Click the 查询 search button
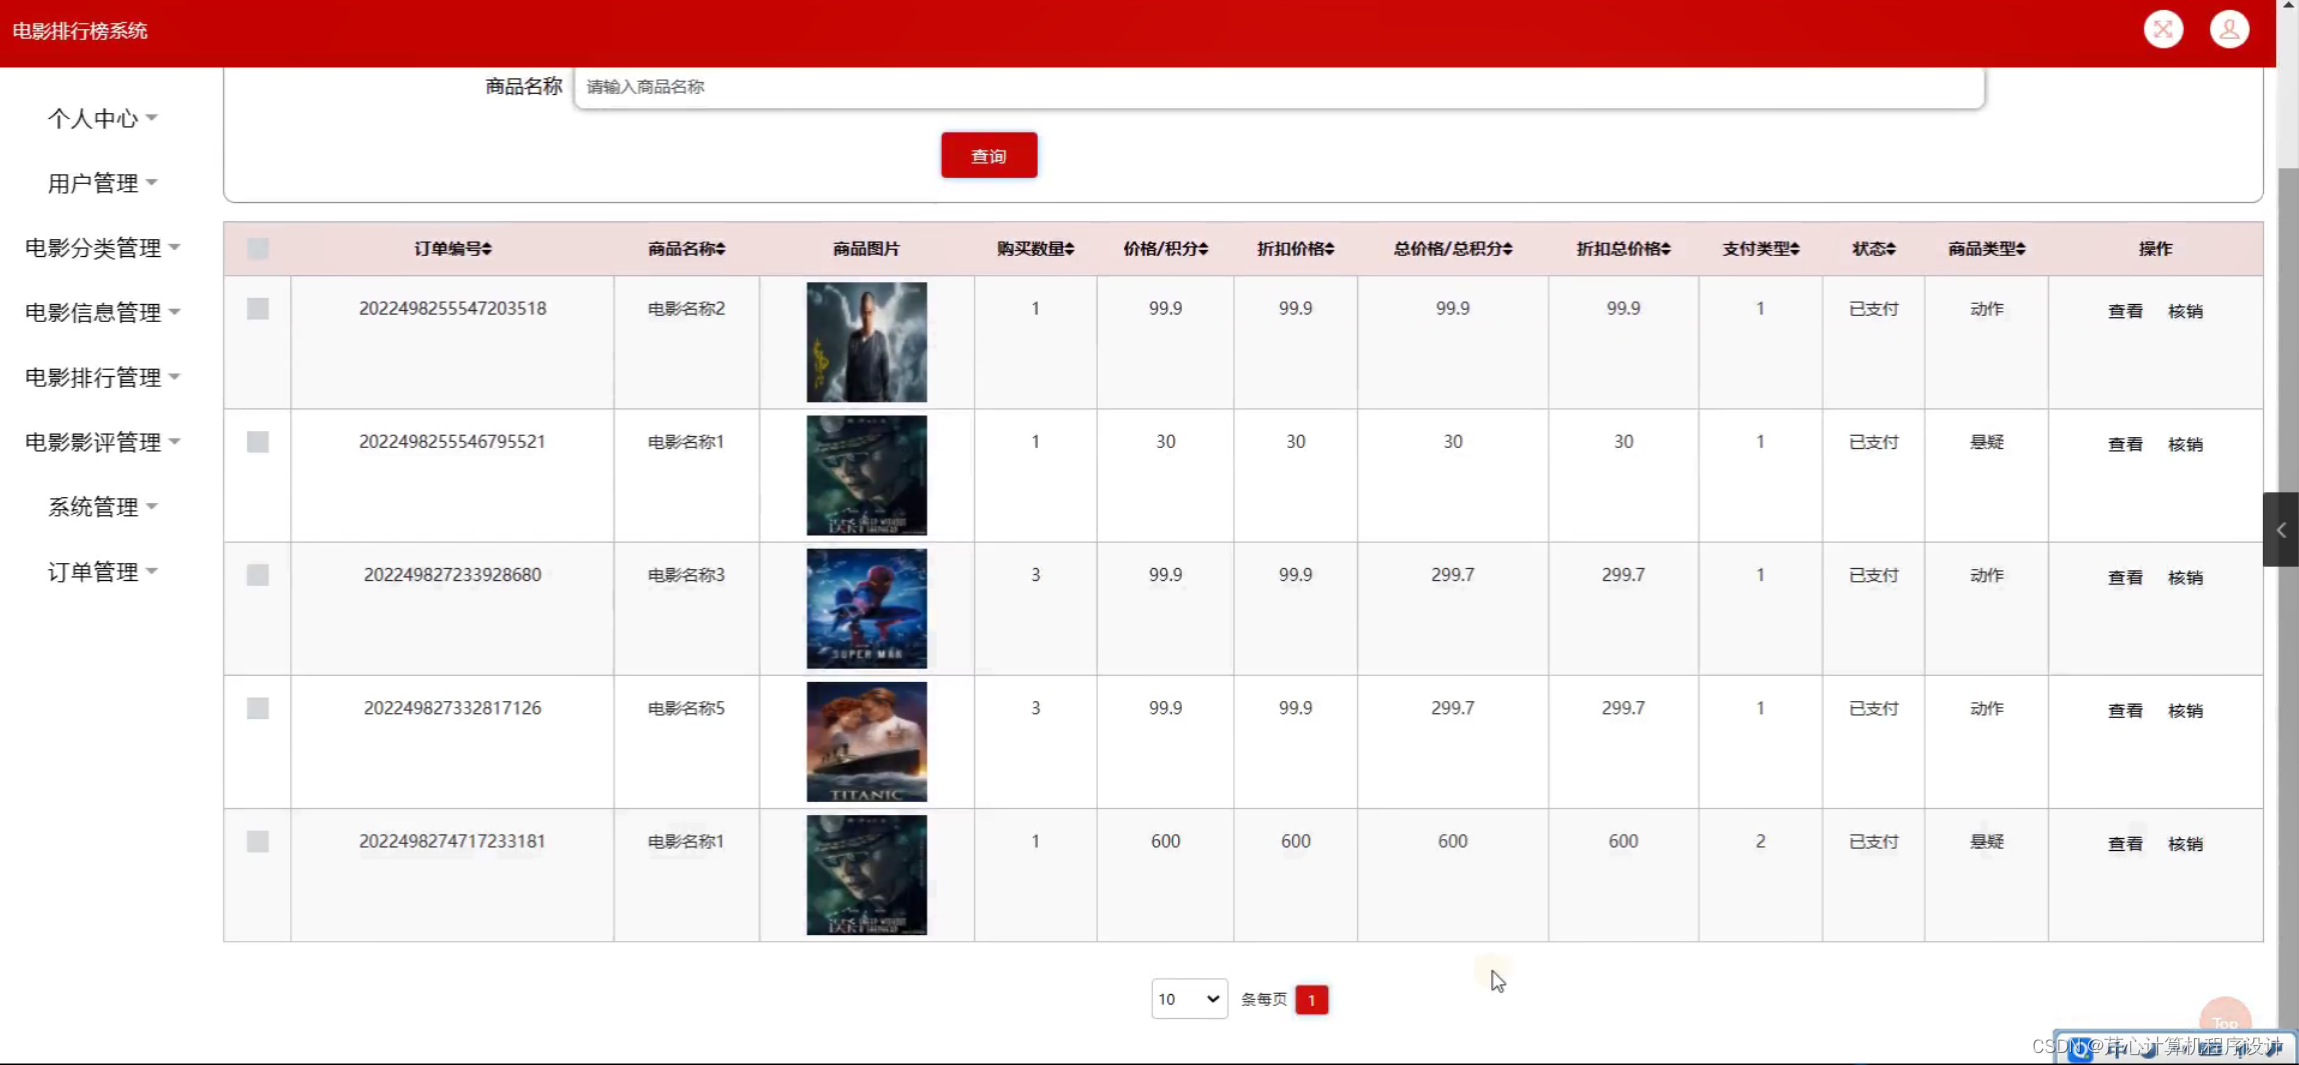The width and height of the screenshot is (2299, 1065). click(987, 155)
